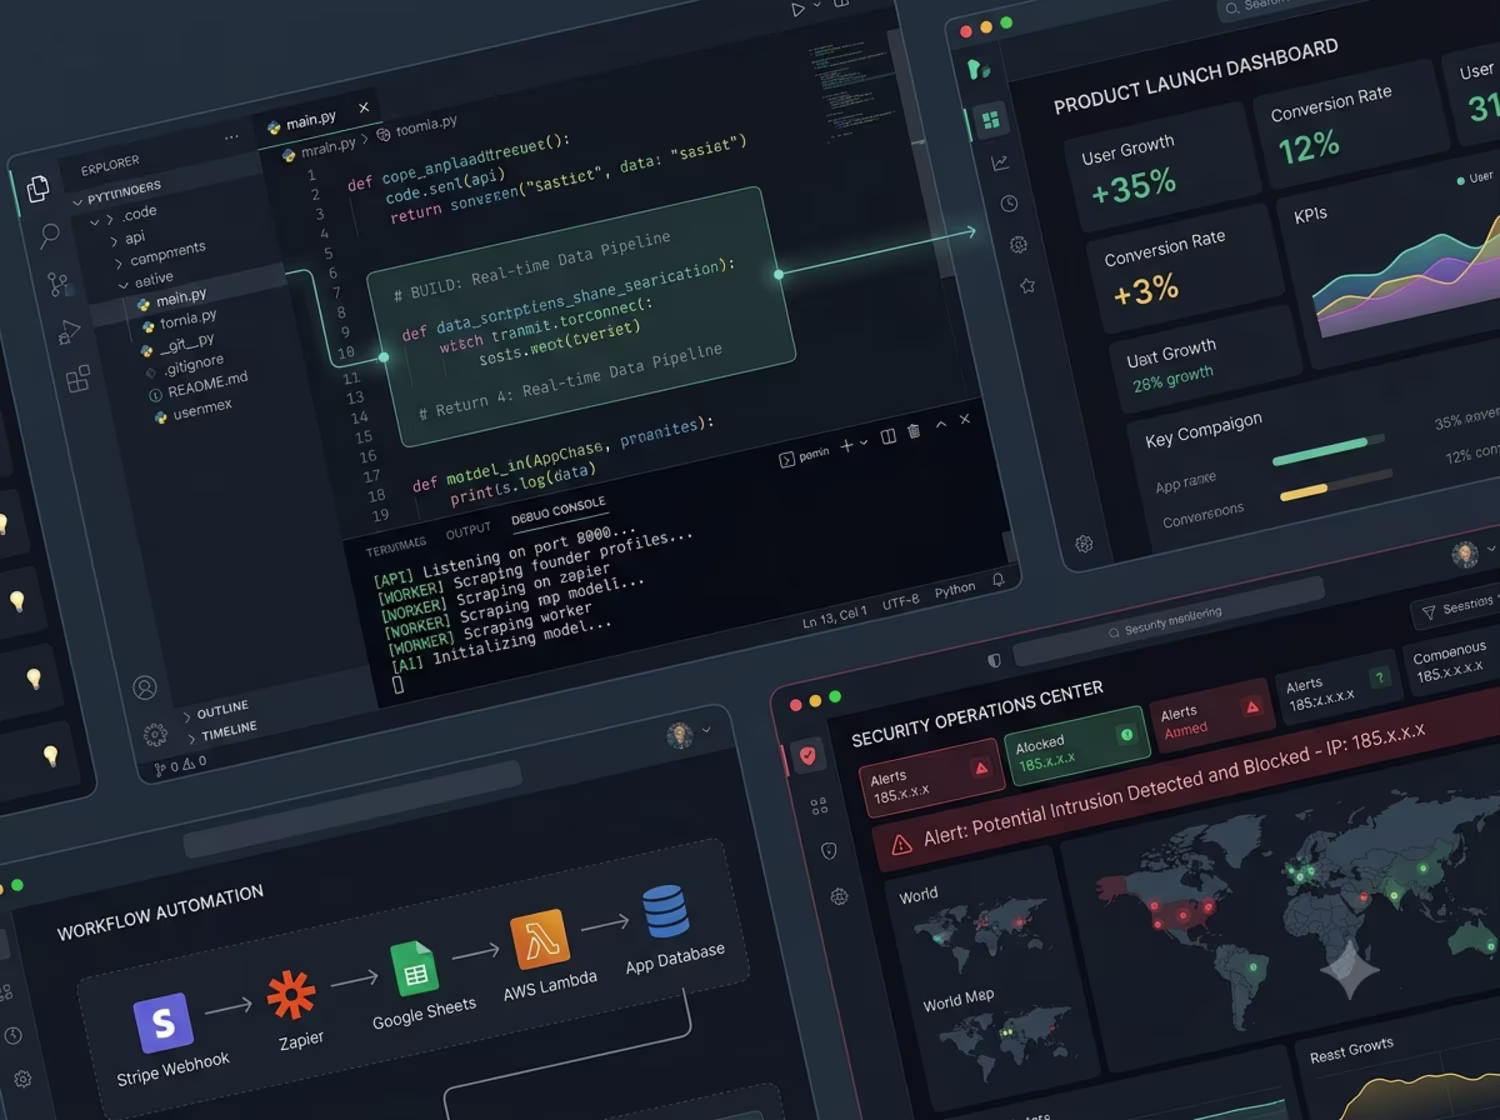Click the Explorer panel more actions ellipsis

[232, 136]
